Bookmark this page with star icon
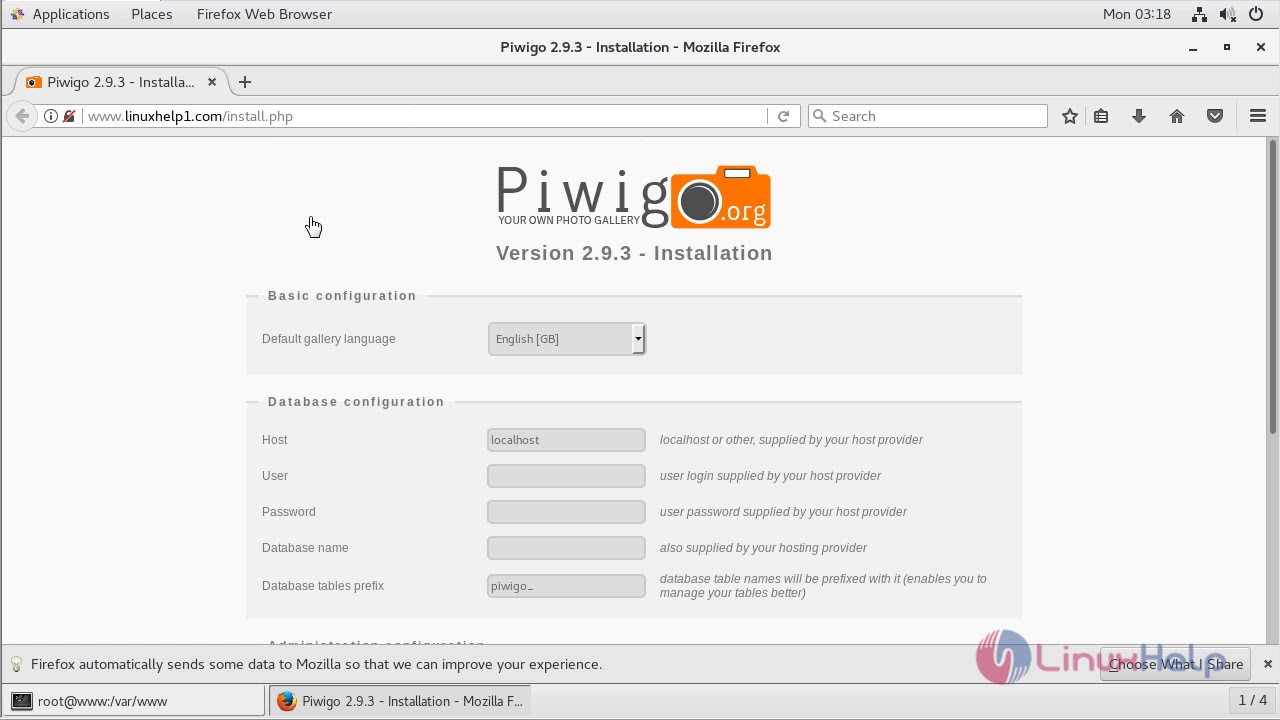1280x720 pixels. point(1070,116)
